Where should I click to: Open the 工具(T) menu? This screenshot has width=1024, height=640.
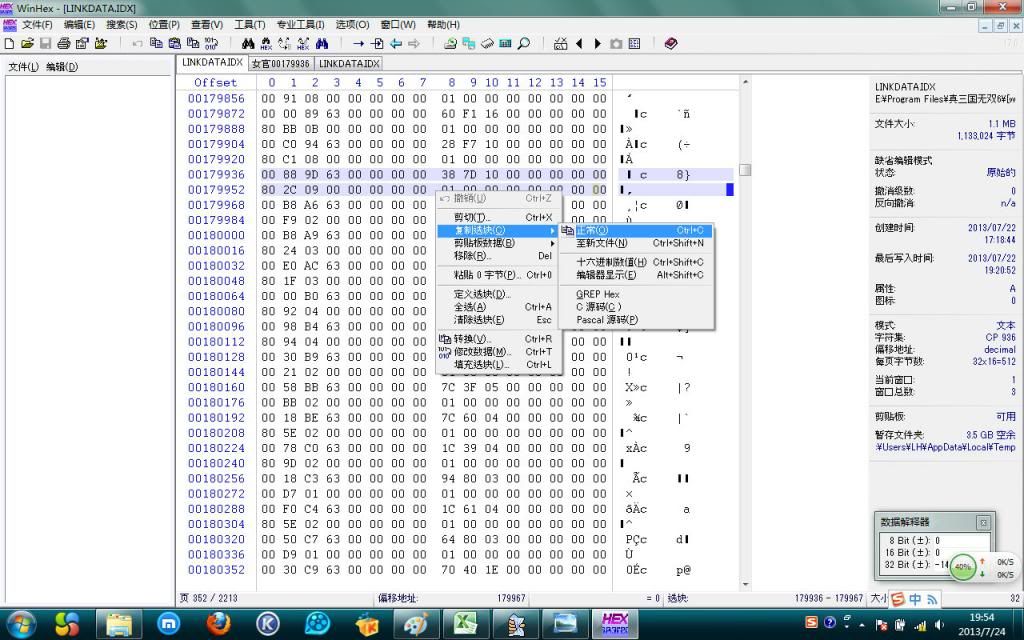click(x=249, y=24)
